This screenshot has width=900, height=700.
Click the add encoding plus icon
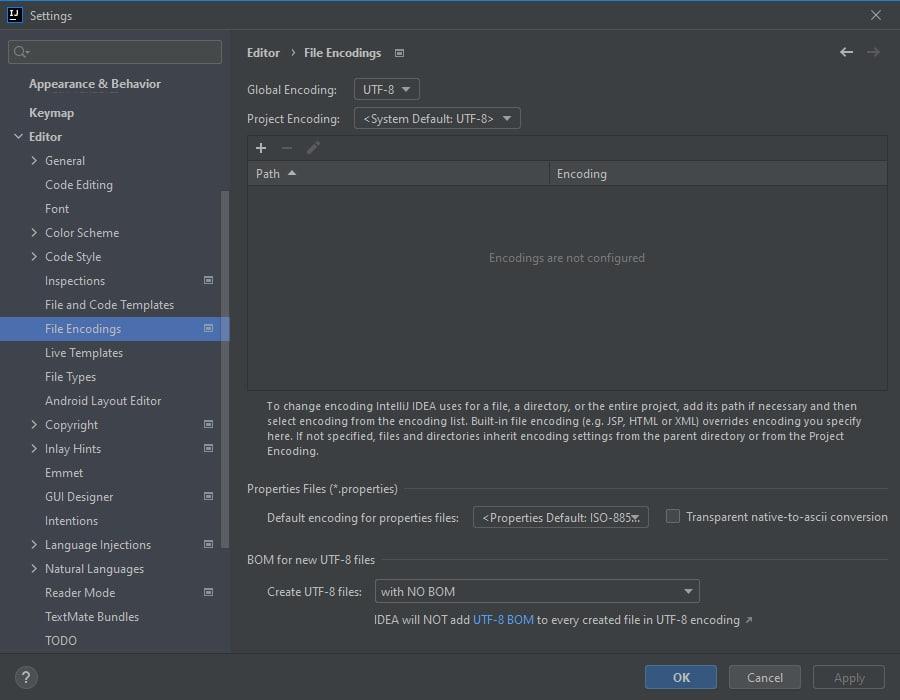tap(261, 148)
